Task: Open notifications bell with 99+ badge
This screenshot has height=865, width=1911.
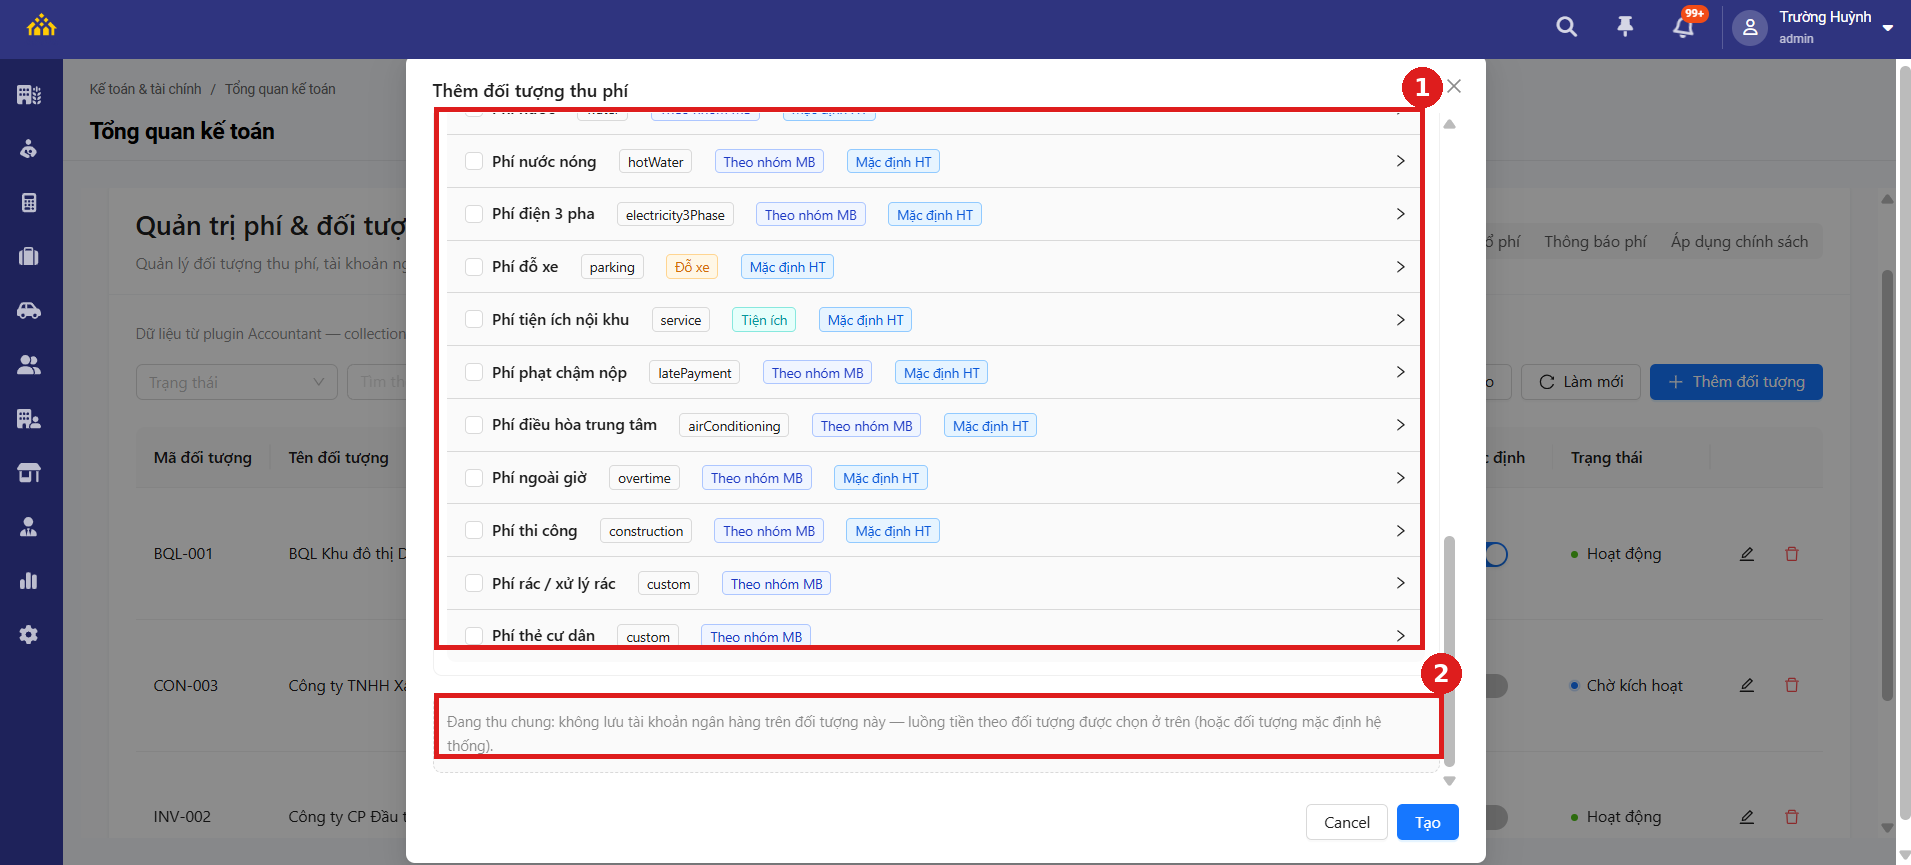Action: (x=1684, y=27)
